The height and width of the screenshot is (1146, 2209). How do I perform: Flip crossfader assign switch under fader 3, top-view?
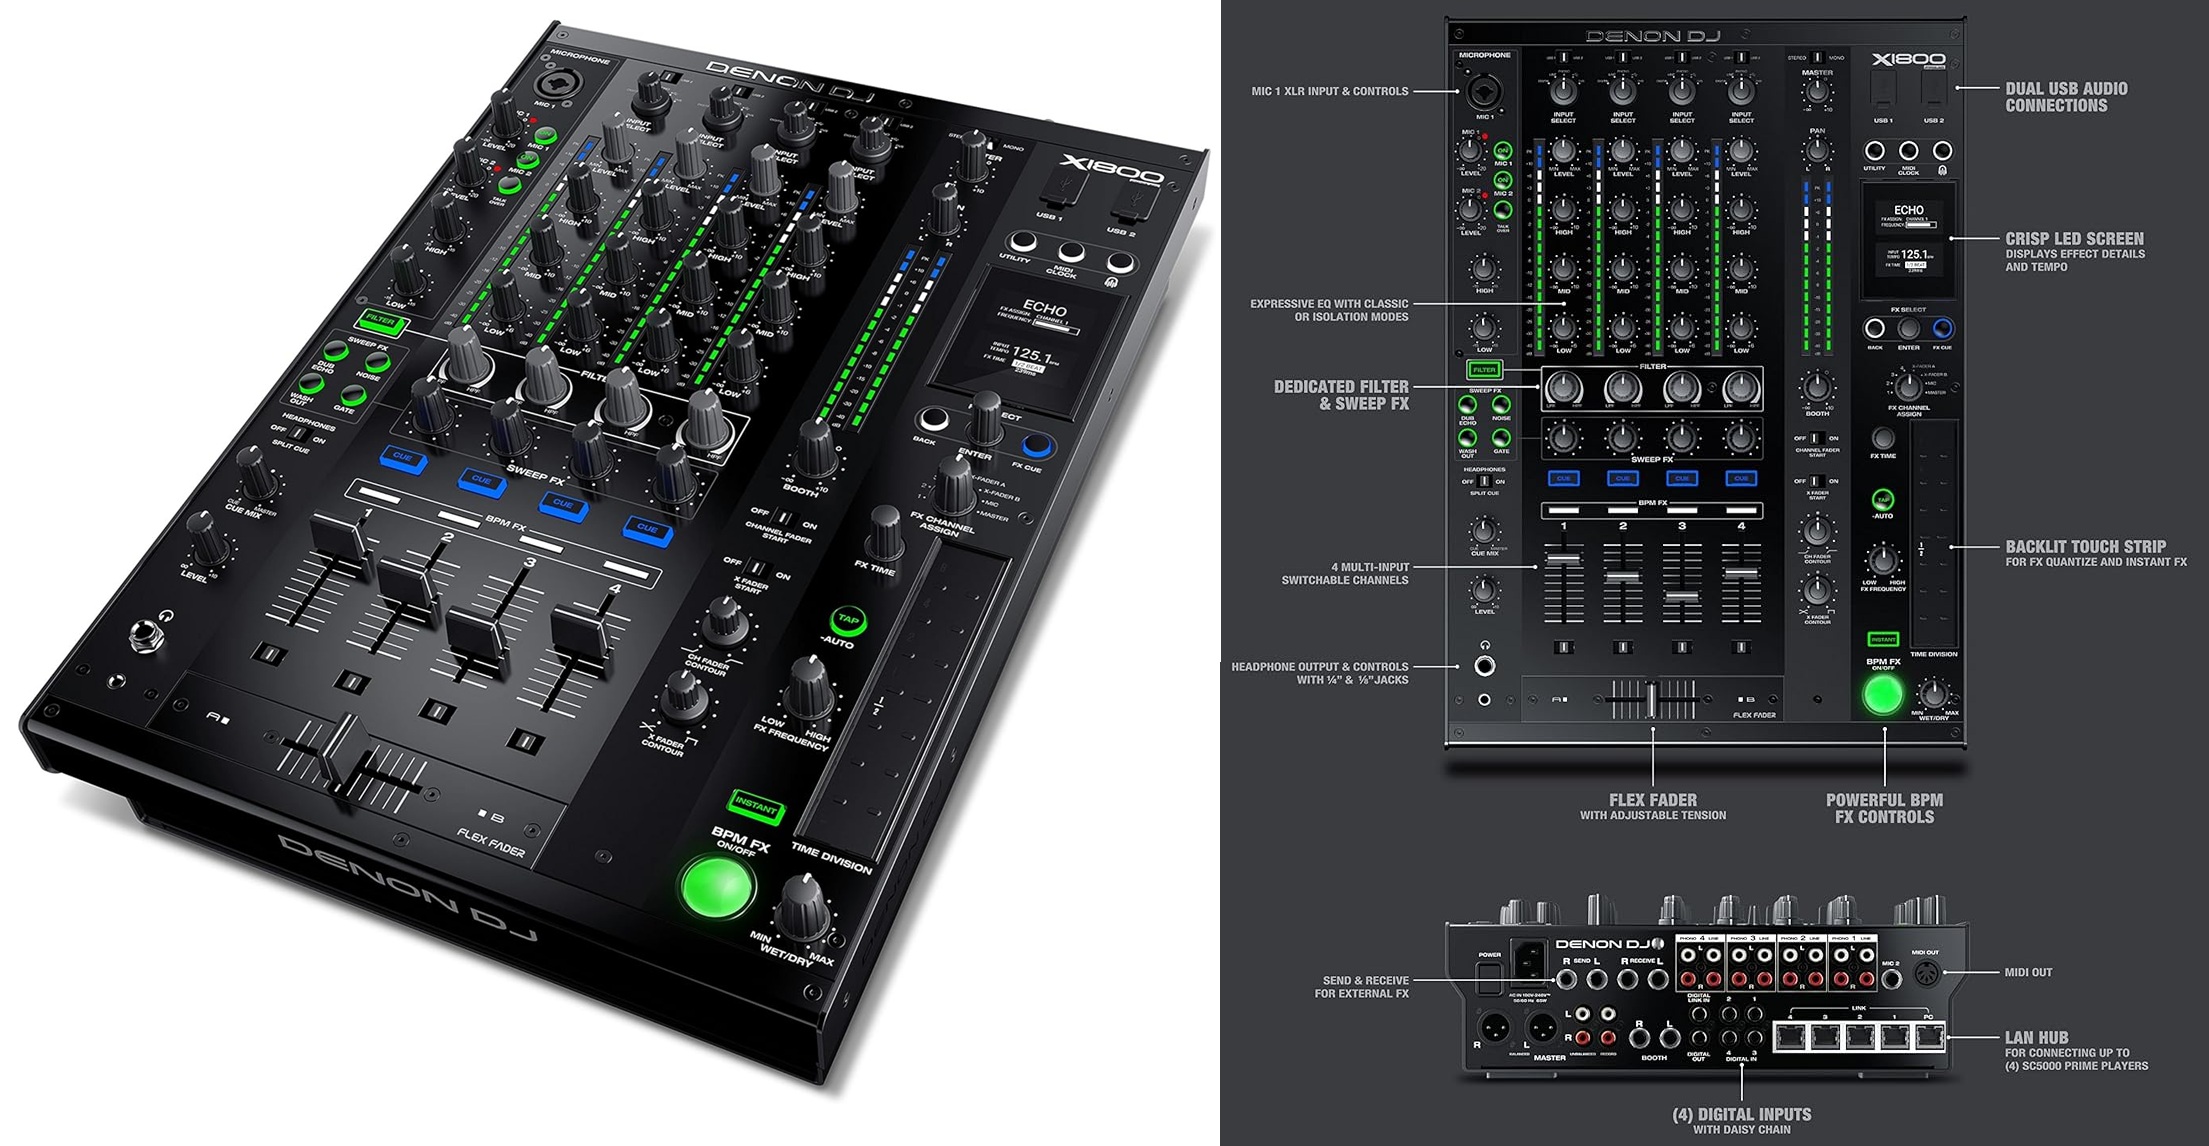coord(1682,648)
